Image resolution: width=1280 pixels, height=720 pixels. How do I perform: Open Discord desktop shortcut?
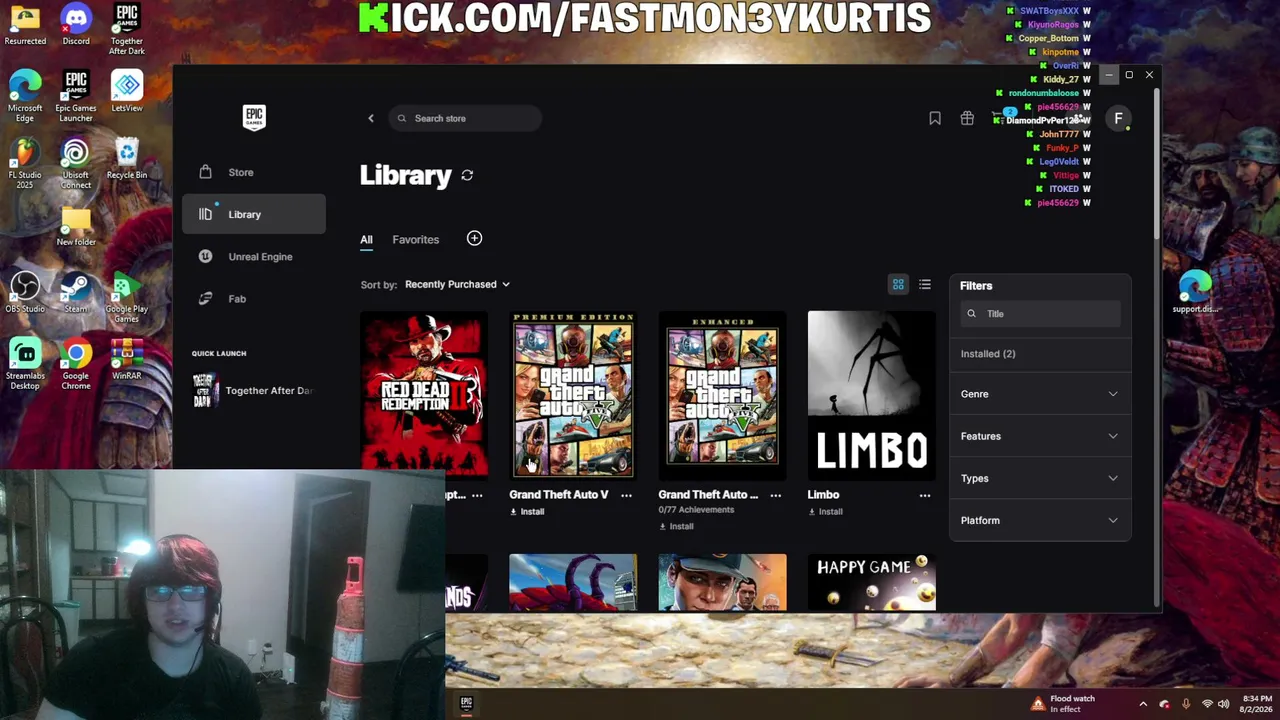point(76,26)
